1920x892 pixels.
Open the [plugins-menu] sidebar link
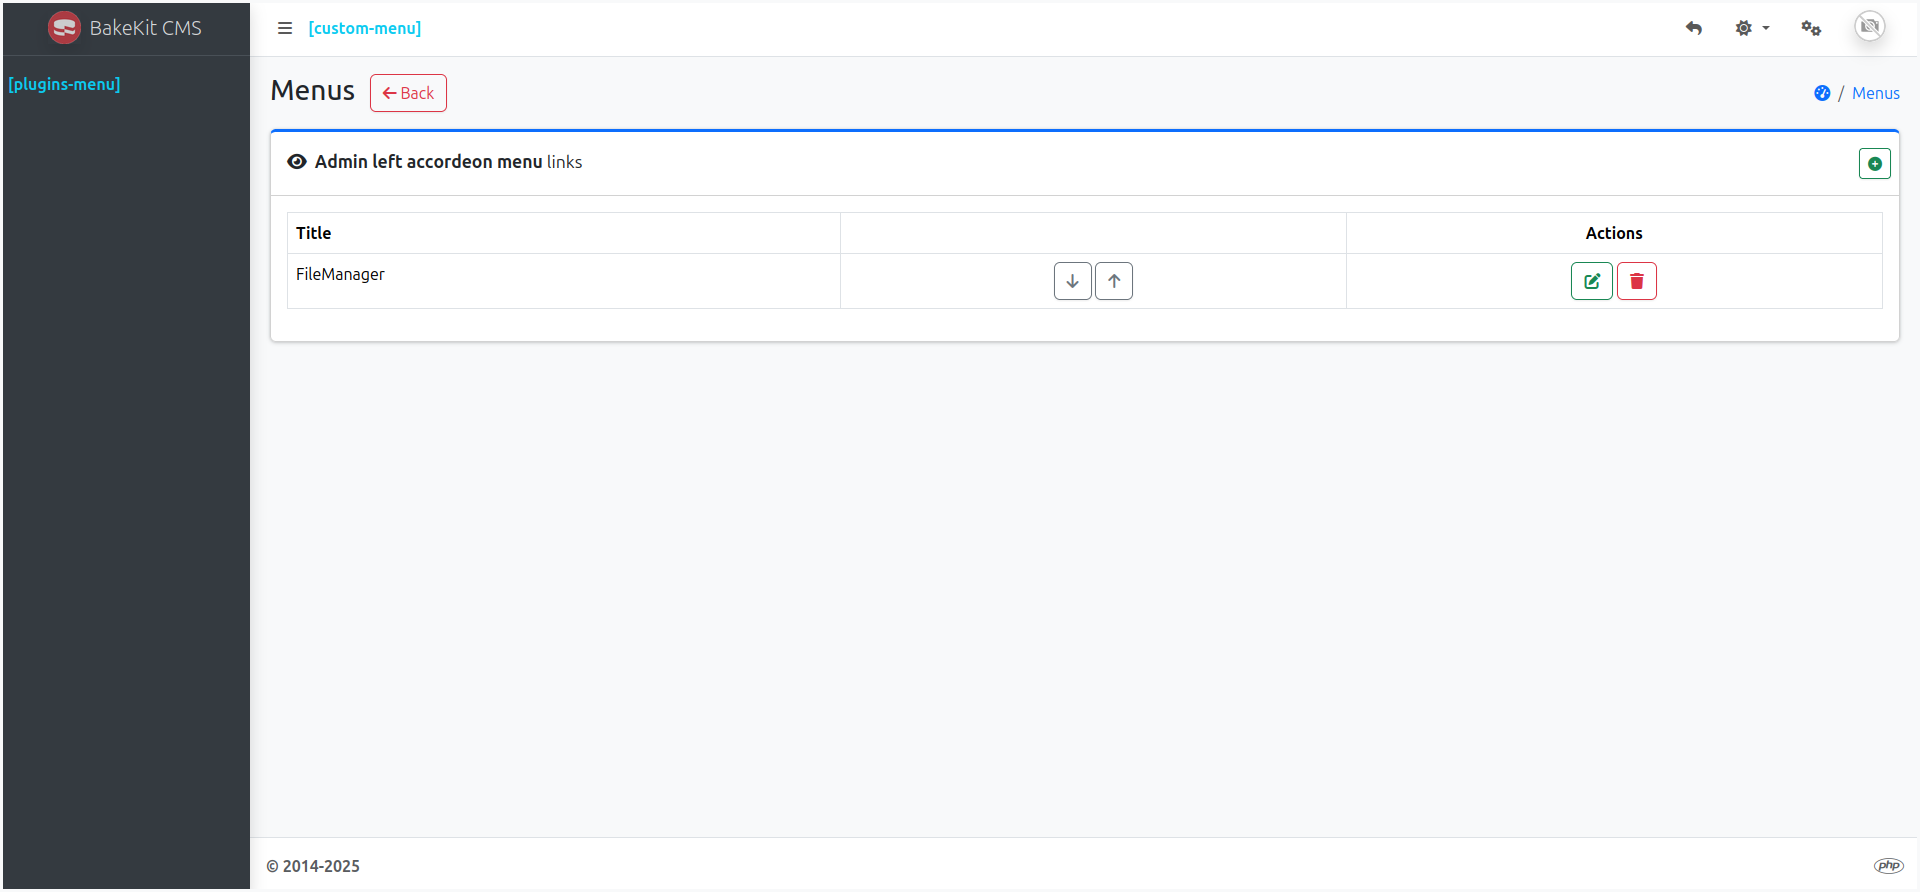(x=64, y=84)
